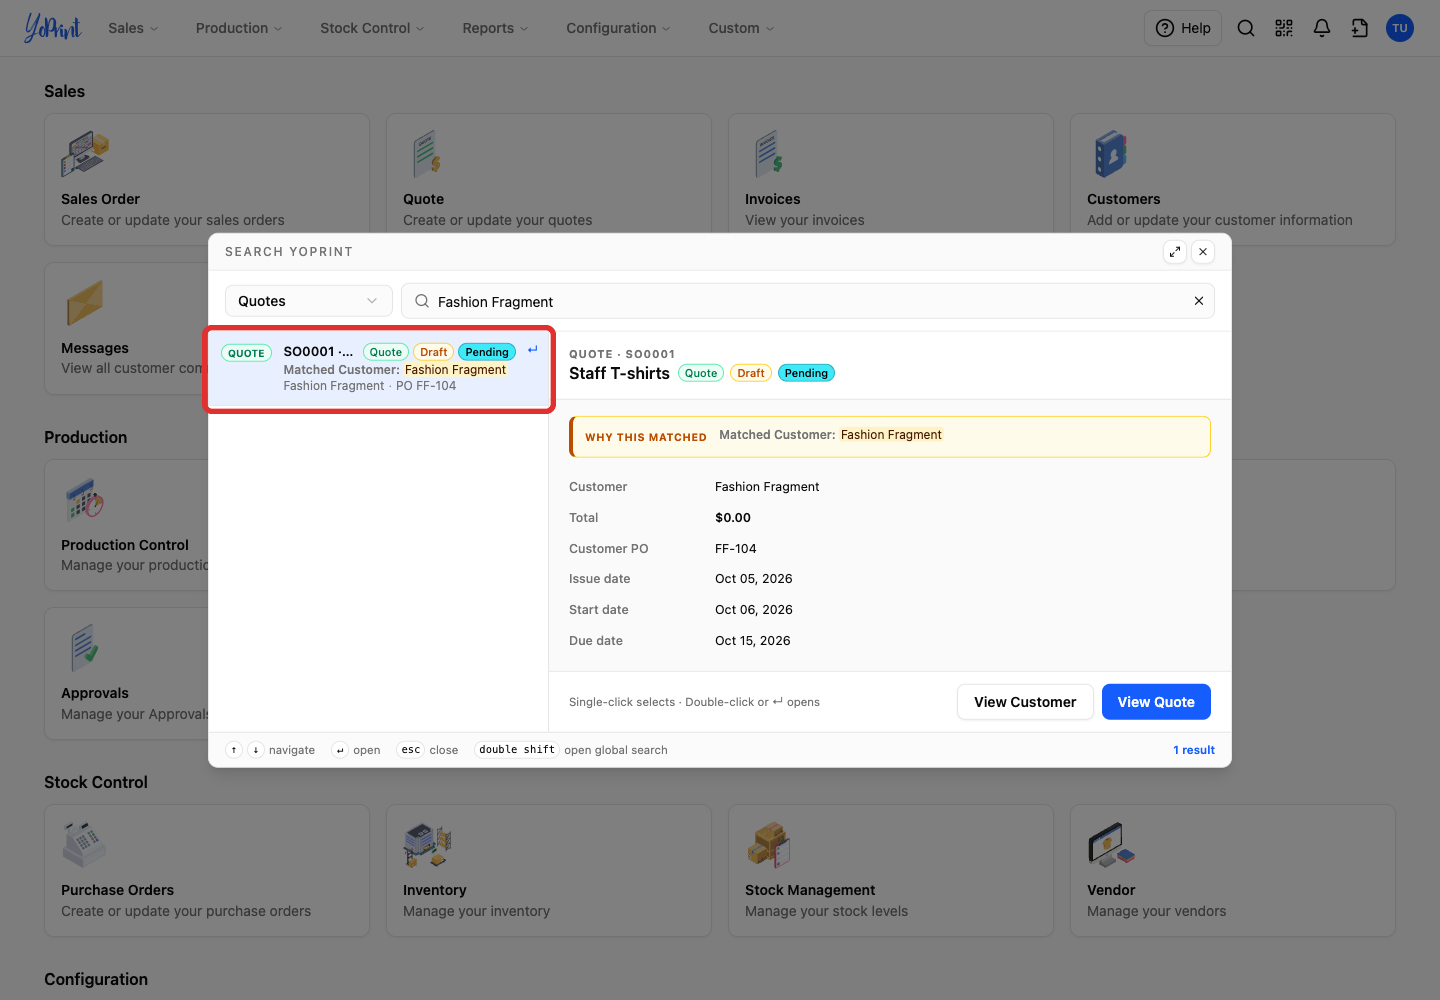Expand the Production menu
1440x1000 pixels.
[239, 28]
